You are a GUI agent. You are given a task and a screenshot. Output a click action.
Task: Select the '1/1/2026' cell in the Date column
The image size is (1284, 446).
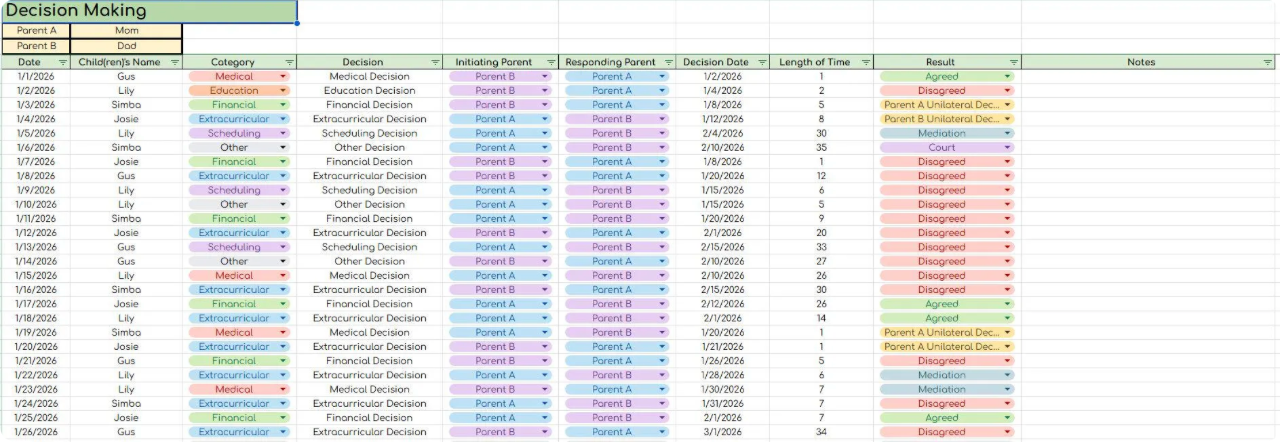tap(36, 77)
